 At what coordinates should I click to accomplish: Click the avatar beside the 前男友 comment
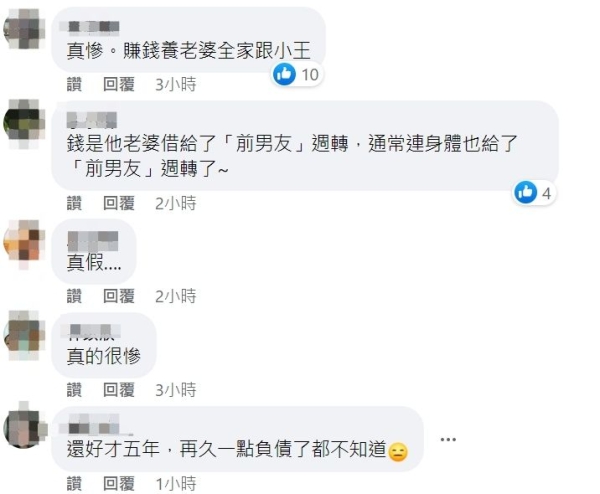(24, 124)
